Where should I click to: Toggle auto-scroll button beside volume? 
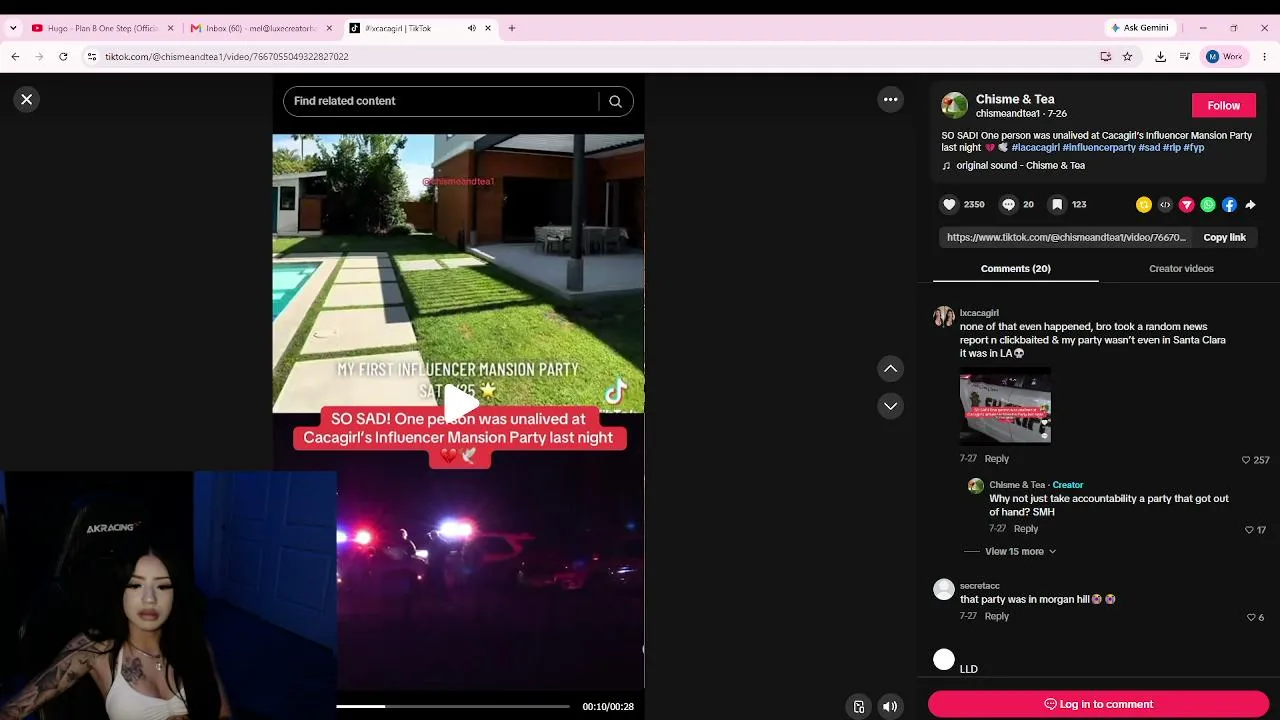pos(858,707)
